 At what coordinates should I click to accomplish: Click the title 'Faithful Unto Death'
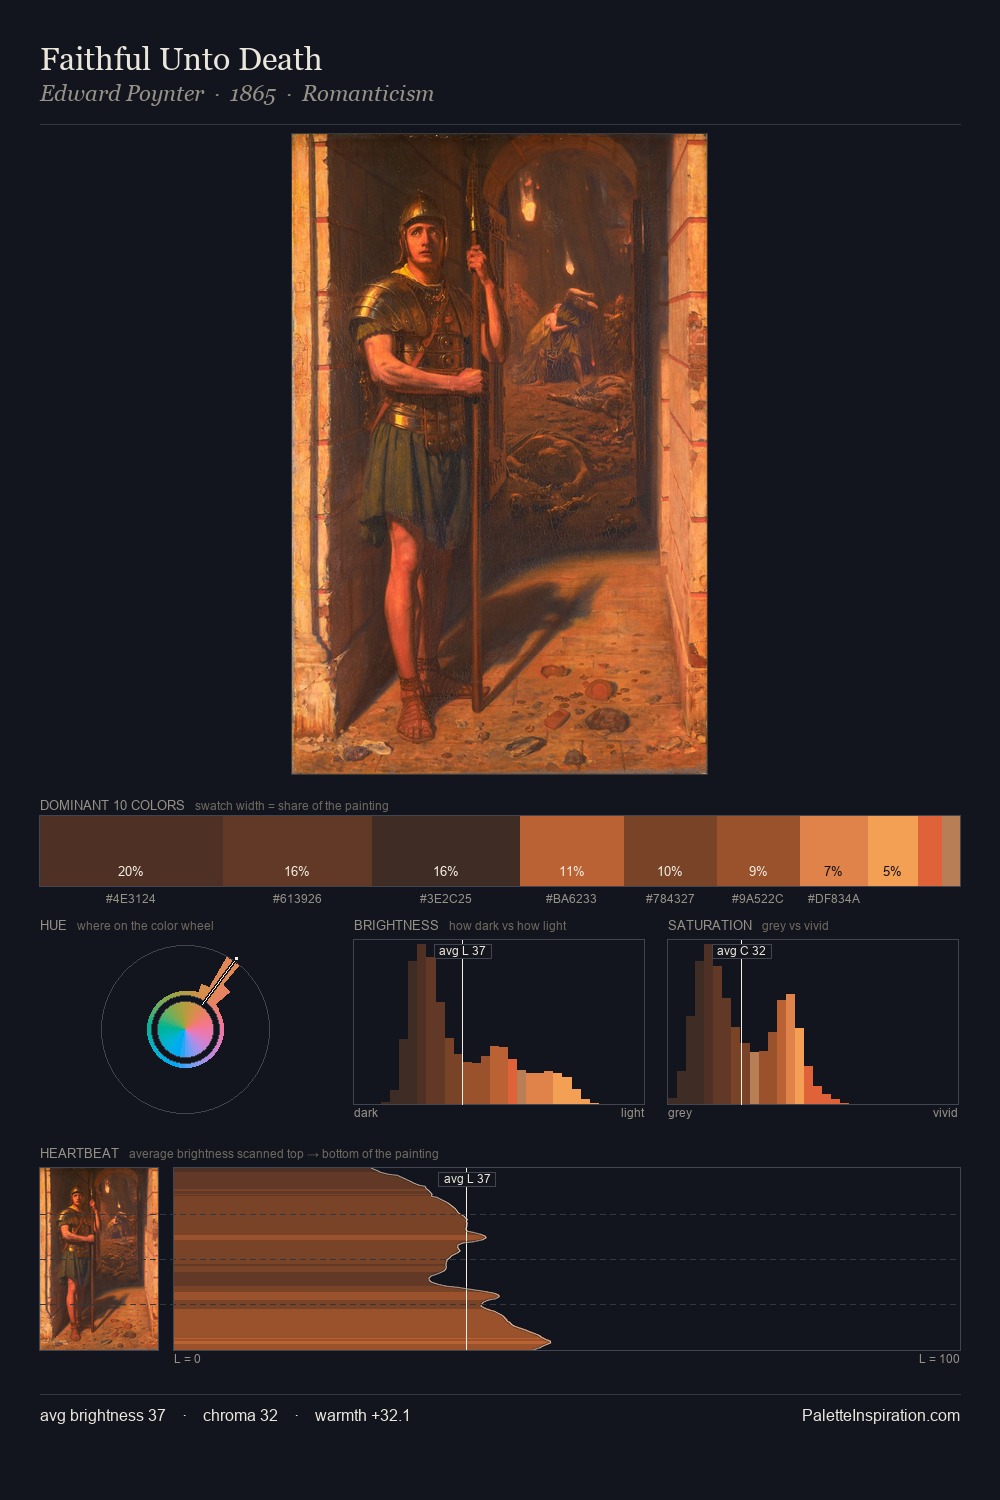pos(181,59)
